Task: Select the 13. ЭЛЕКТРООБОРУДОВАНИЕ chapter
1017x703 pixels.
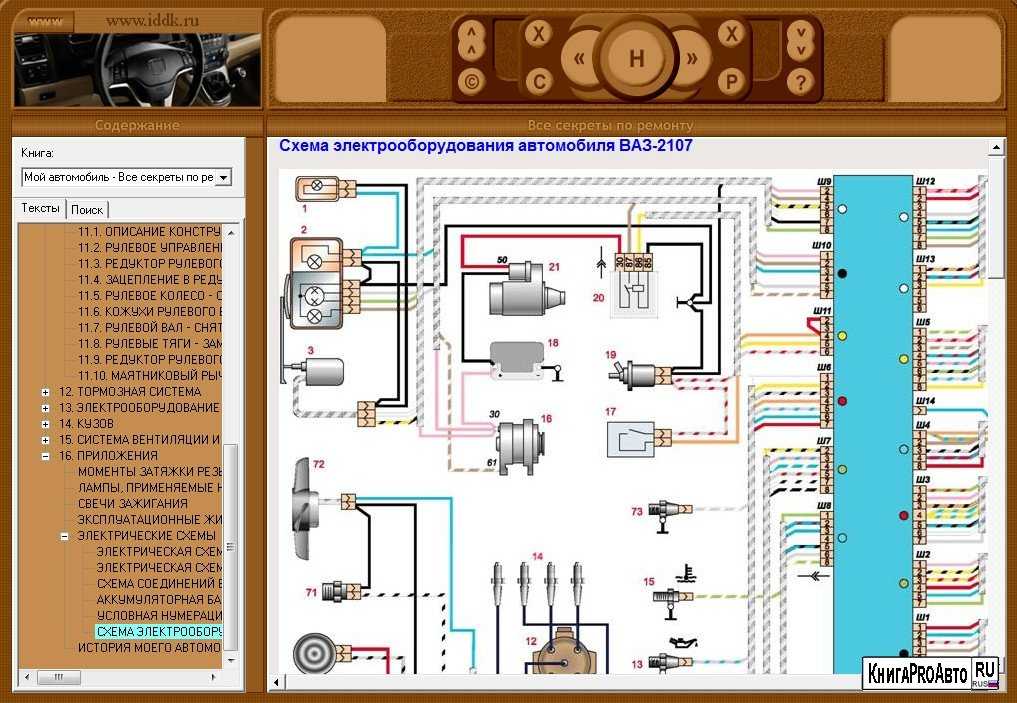Action: tap(139, 408)
